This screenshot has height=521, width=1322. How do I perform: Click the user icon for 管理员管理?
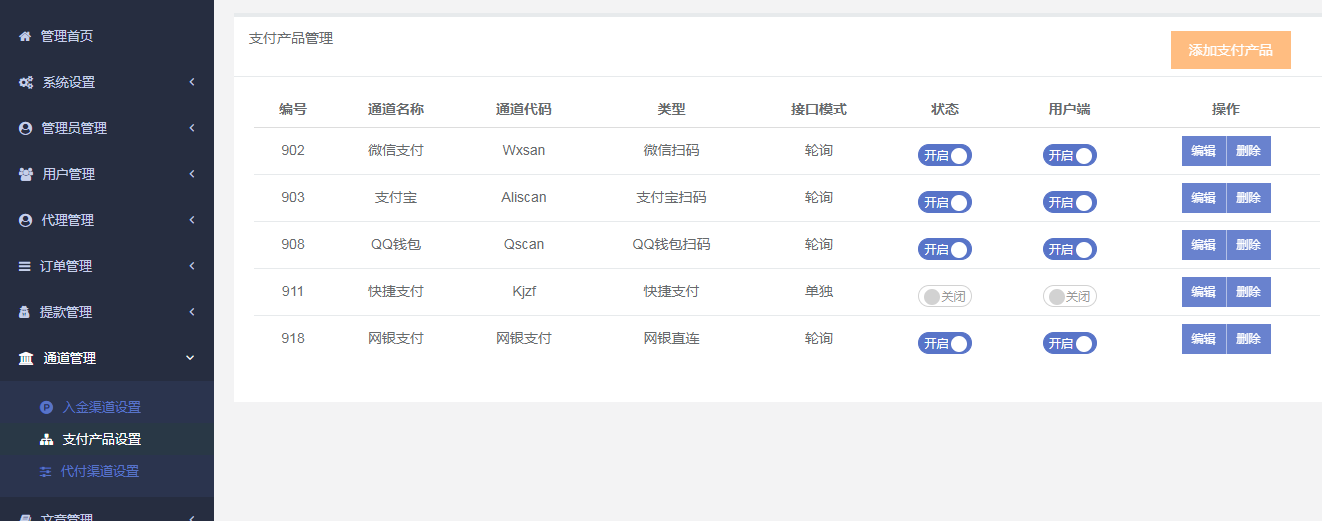coord(26,128)
